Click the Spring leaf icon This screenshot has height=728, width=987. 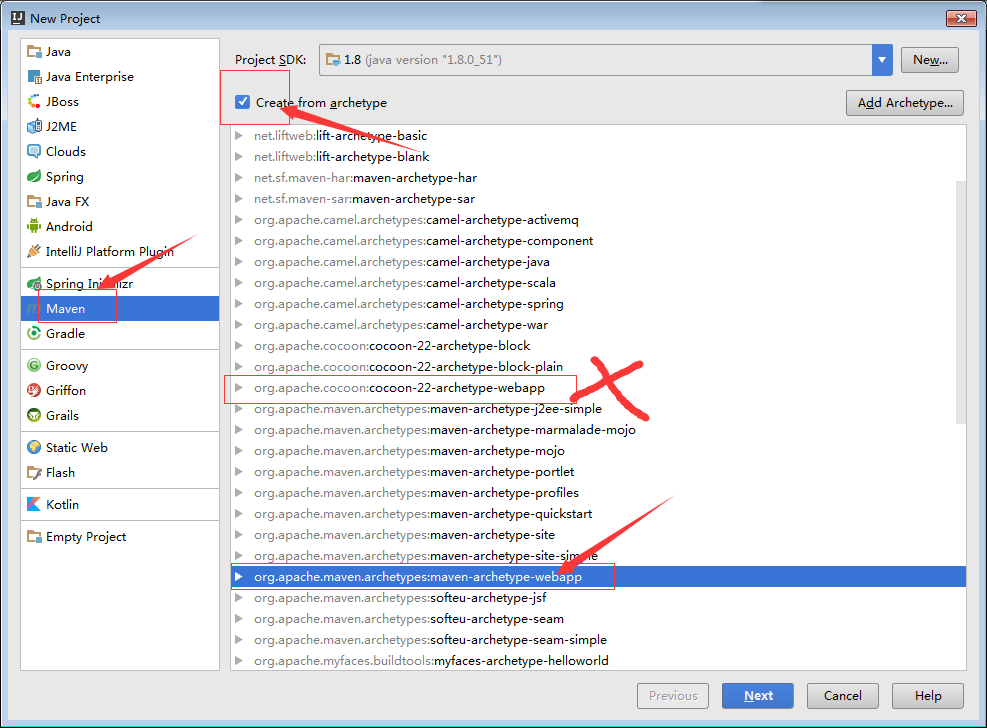(34, 176)
